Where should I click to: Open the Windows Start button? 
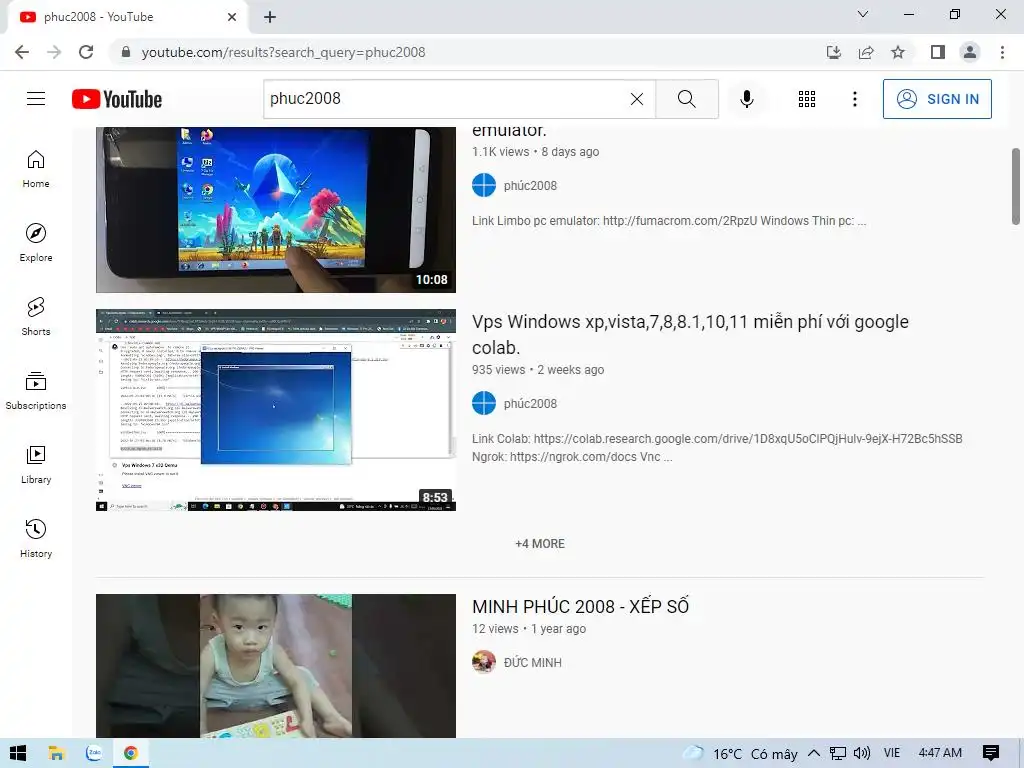[18, 753]
